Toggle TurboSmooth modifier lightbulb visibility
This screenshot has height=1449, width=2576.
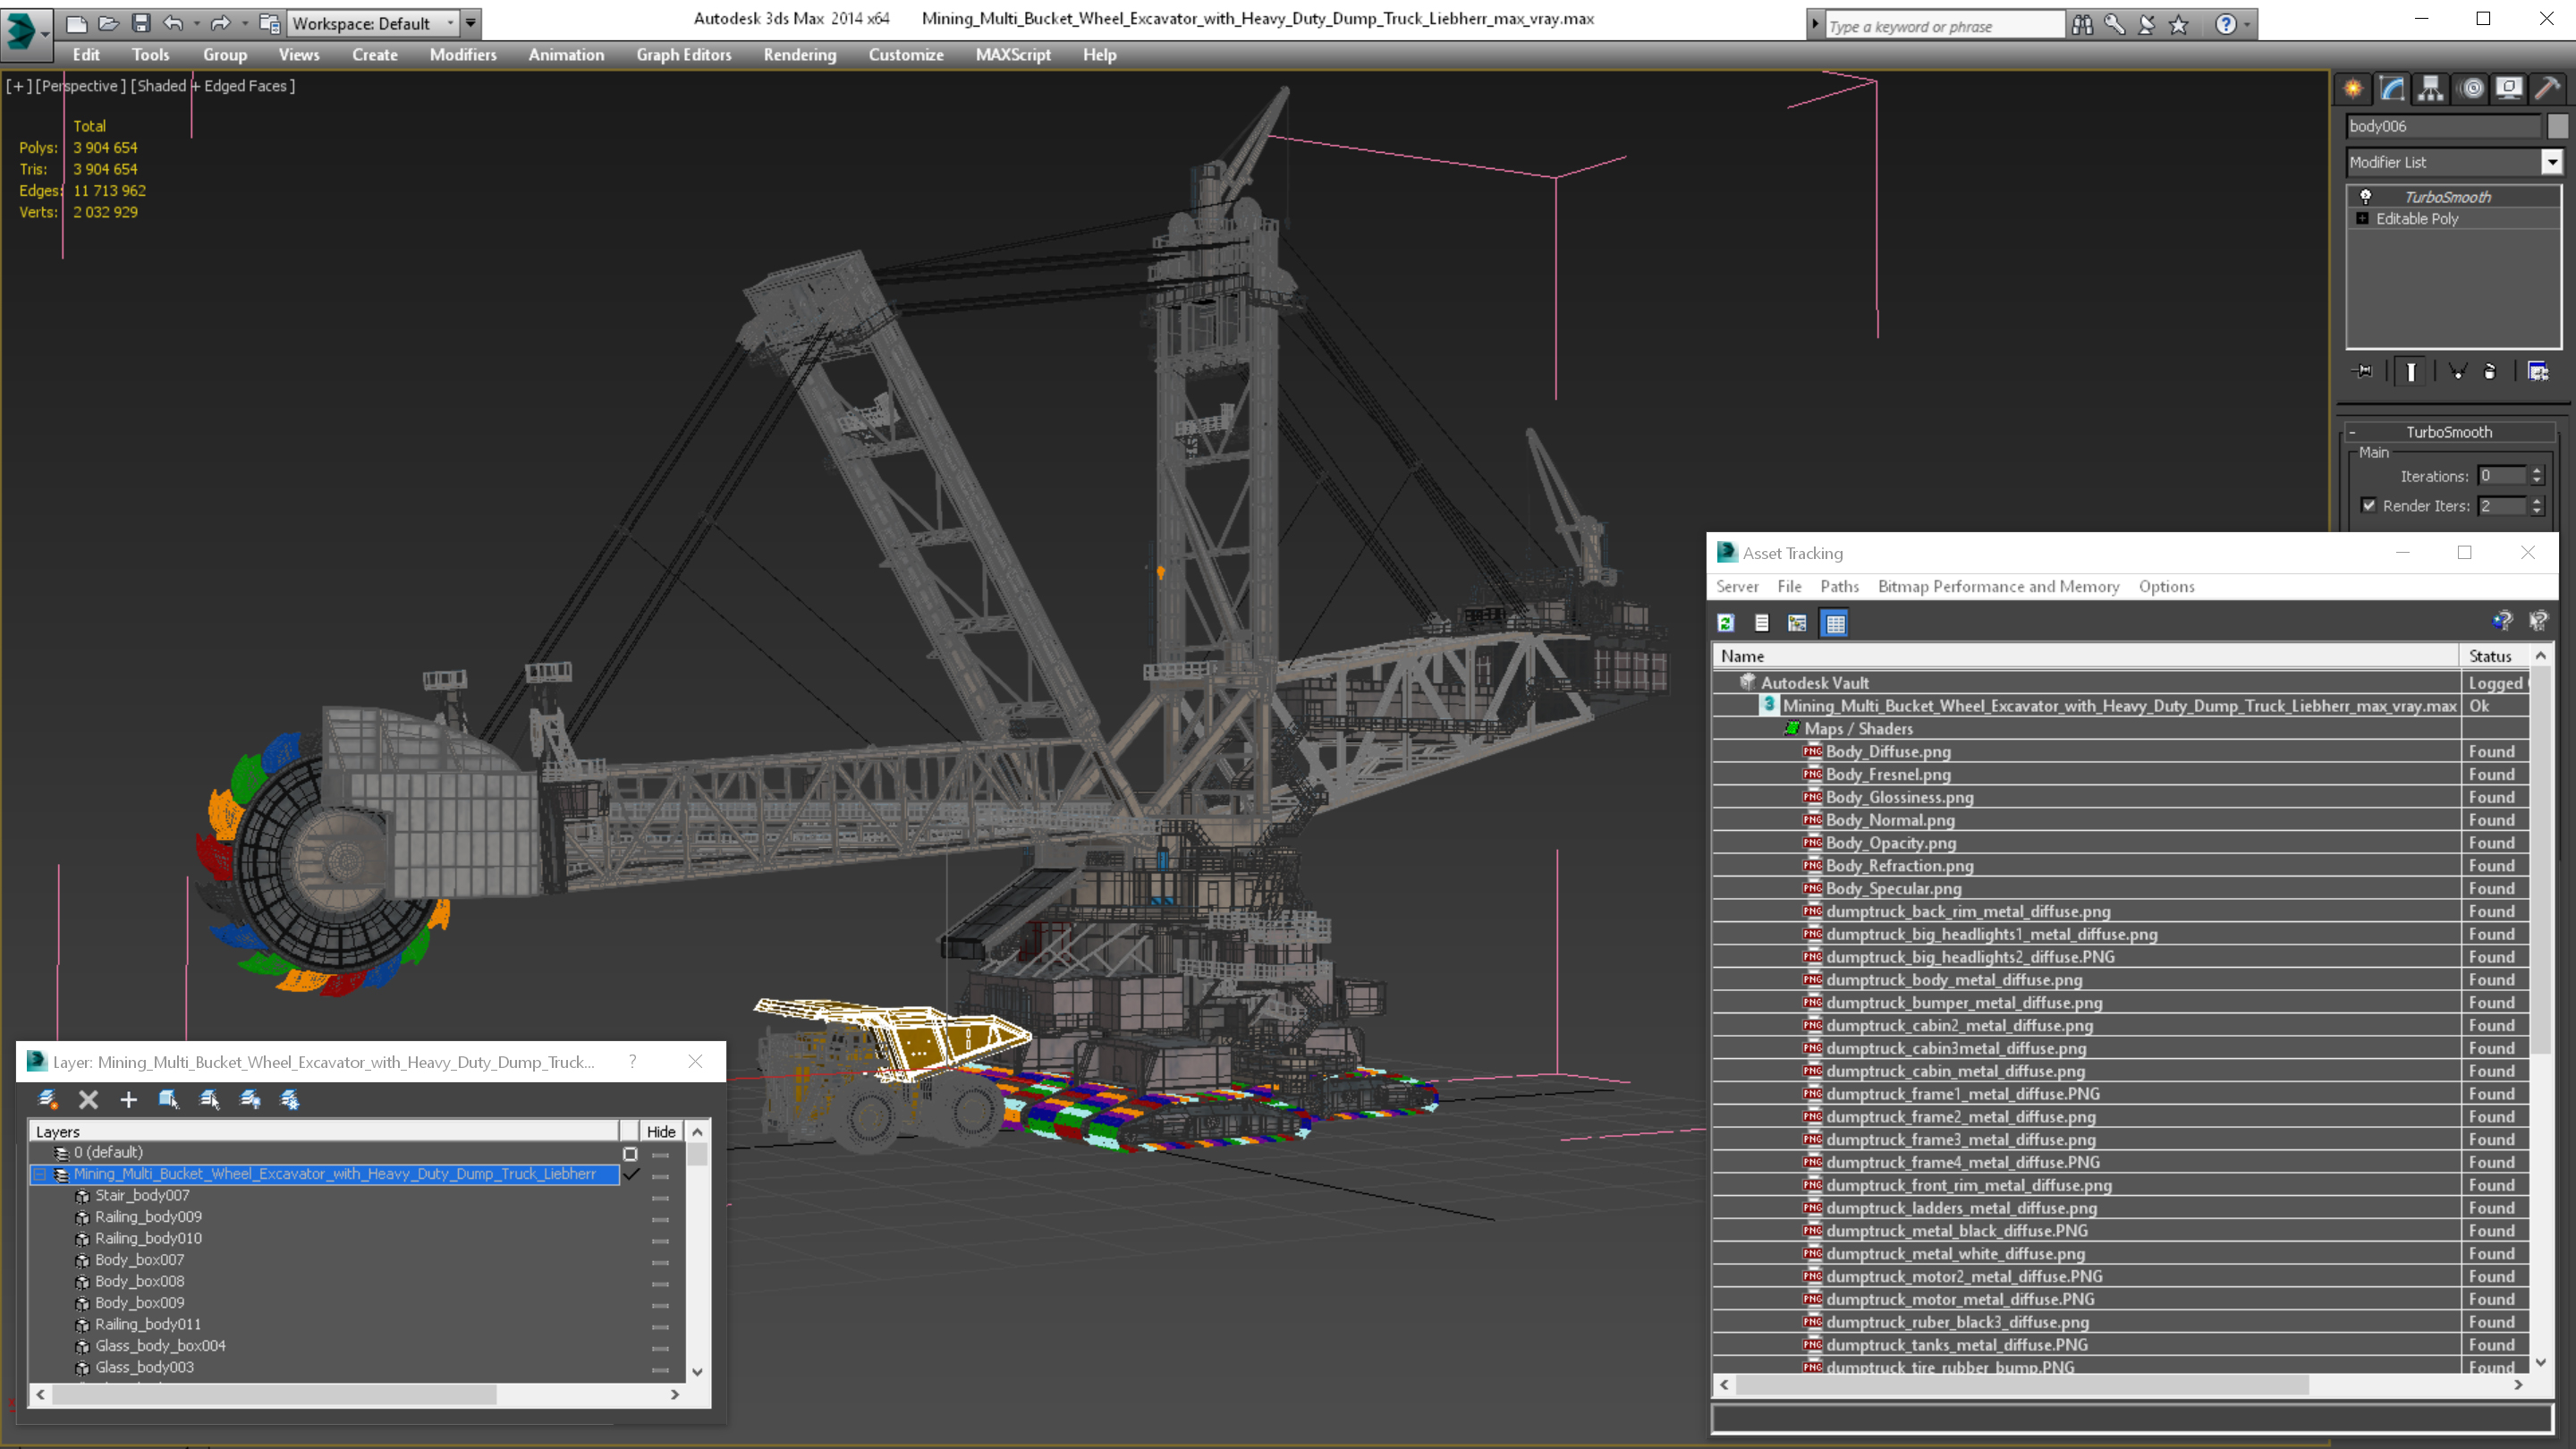click(2365, 196)
